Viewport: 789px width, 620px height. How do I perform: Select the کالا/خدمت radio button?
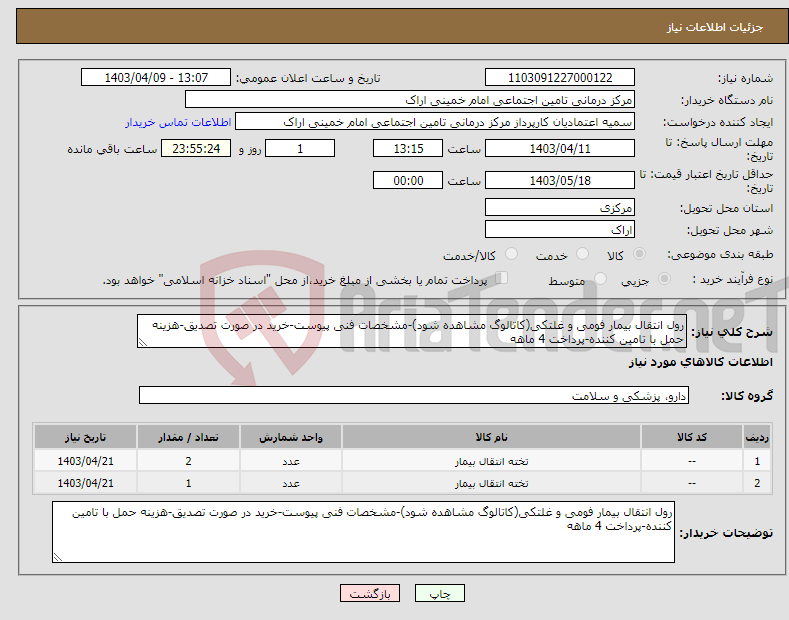tap(511, 254)
